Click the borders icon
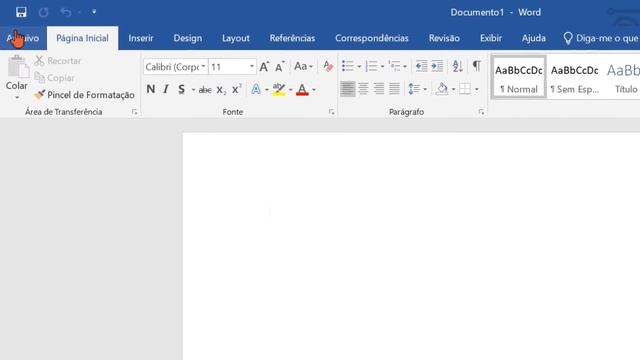Image resolution: width=640 pixels, height=360 pixels. point(465,89)
